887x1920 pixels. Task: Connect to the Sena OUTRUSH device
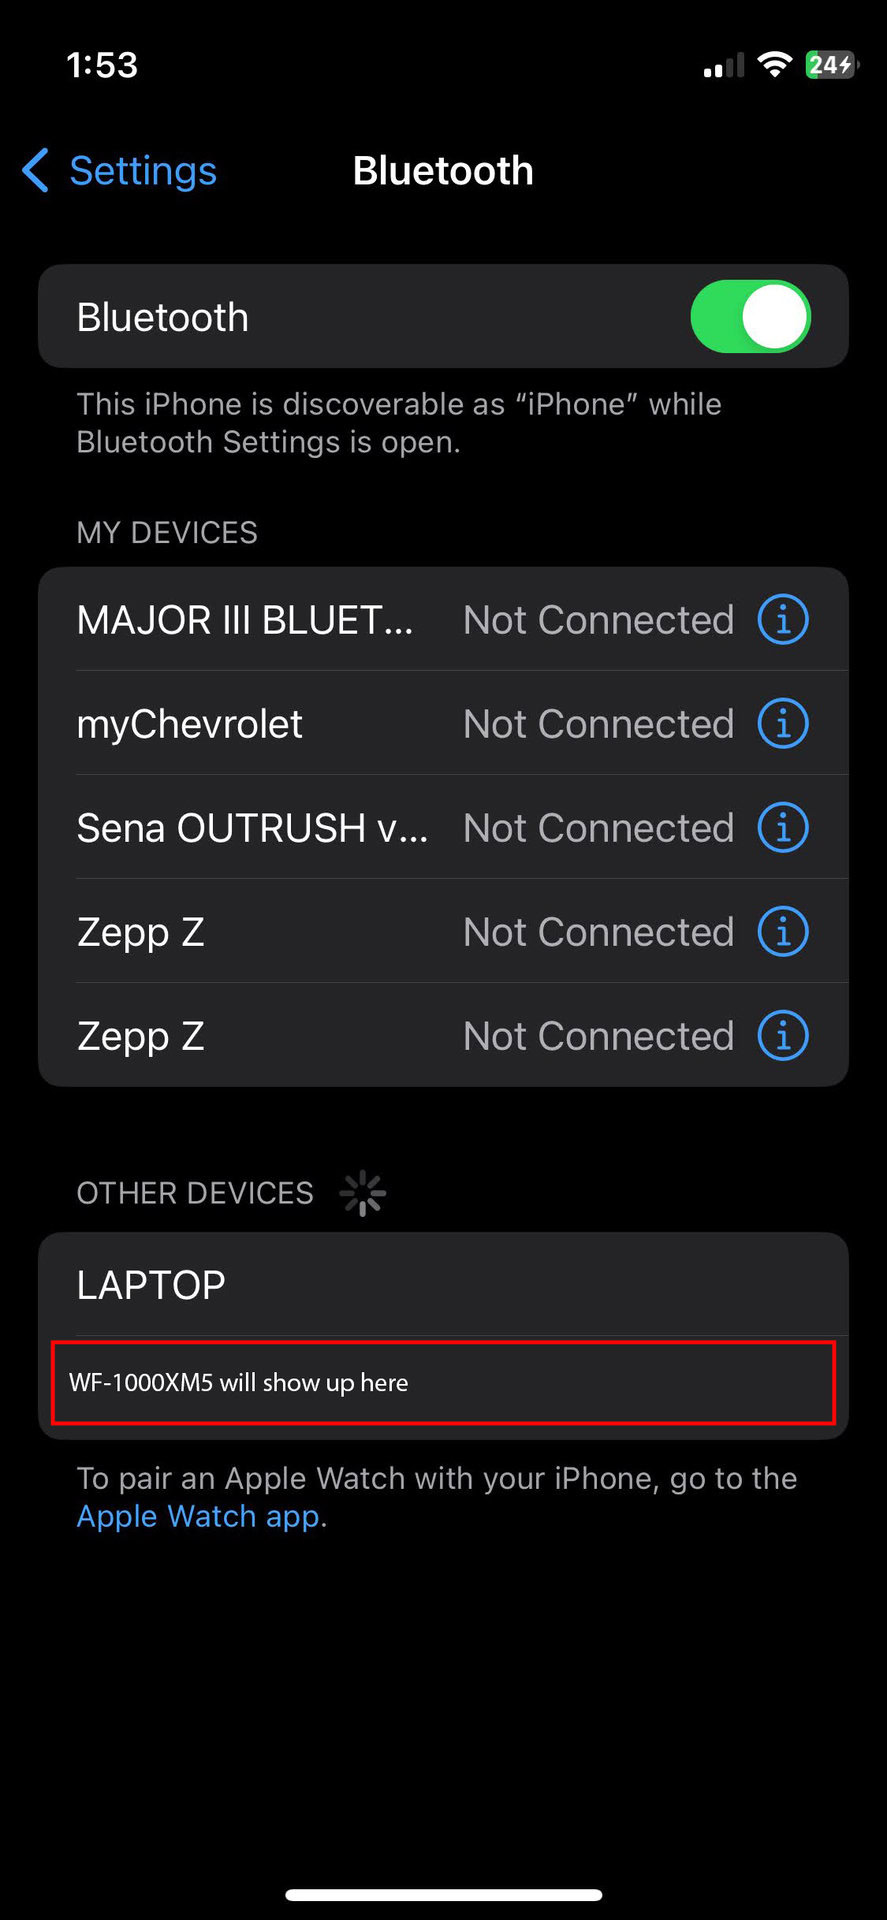point(252,828)
